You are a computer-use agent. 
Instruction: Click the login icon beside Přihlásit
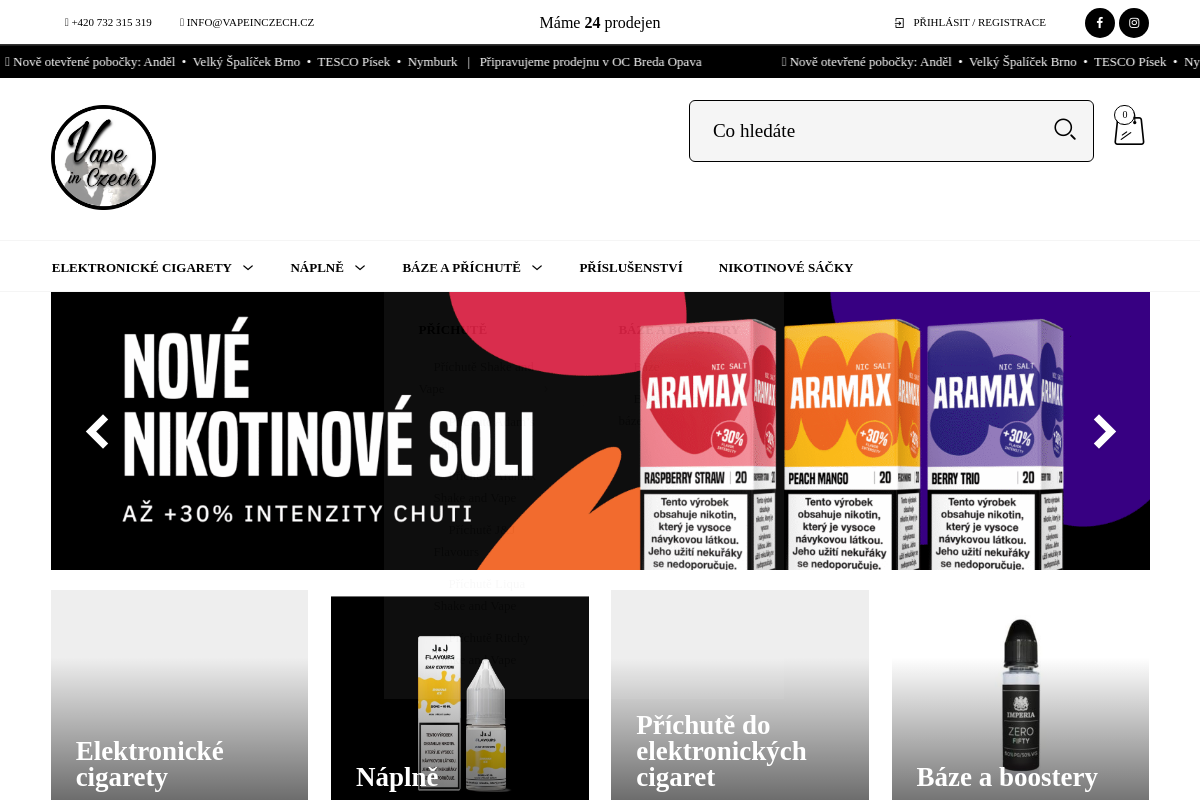point(899,23)
